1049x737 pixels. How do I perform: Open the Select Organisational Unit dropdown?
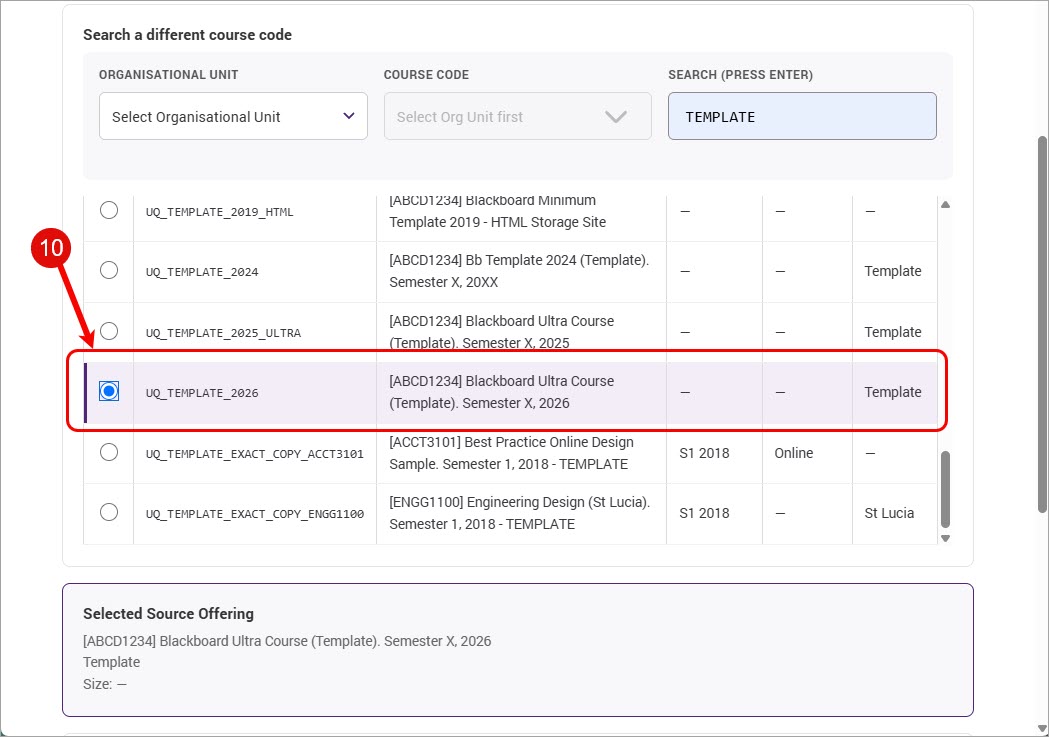coord(233,116)
